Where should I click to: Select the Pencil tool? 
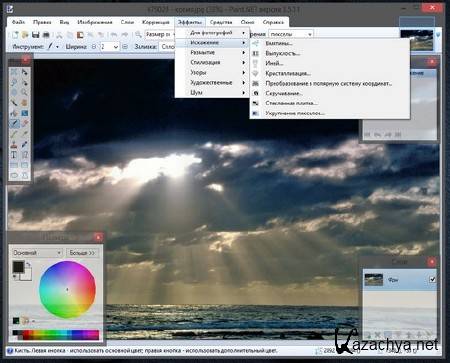tap(14, 134)
